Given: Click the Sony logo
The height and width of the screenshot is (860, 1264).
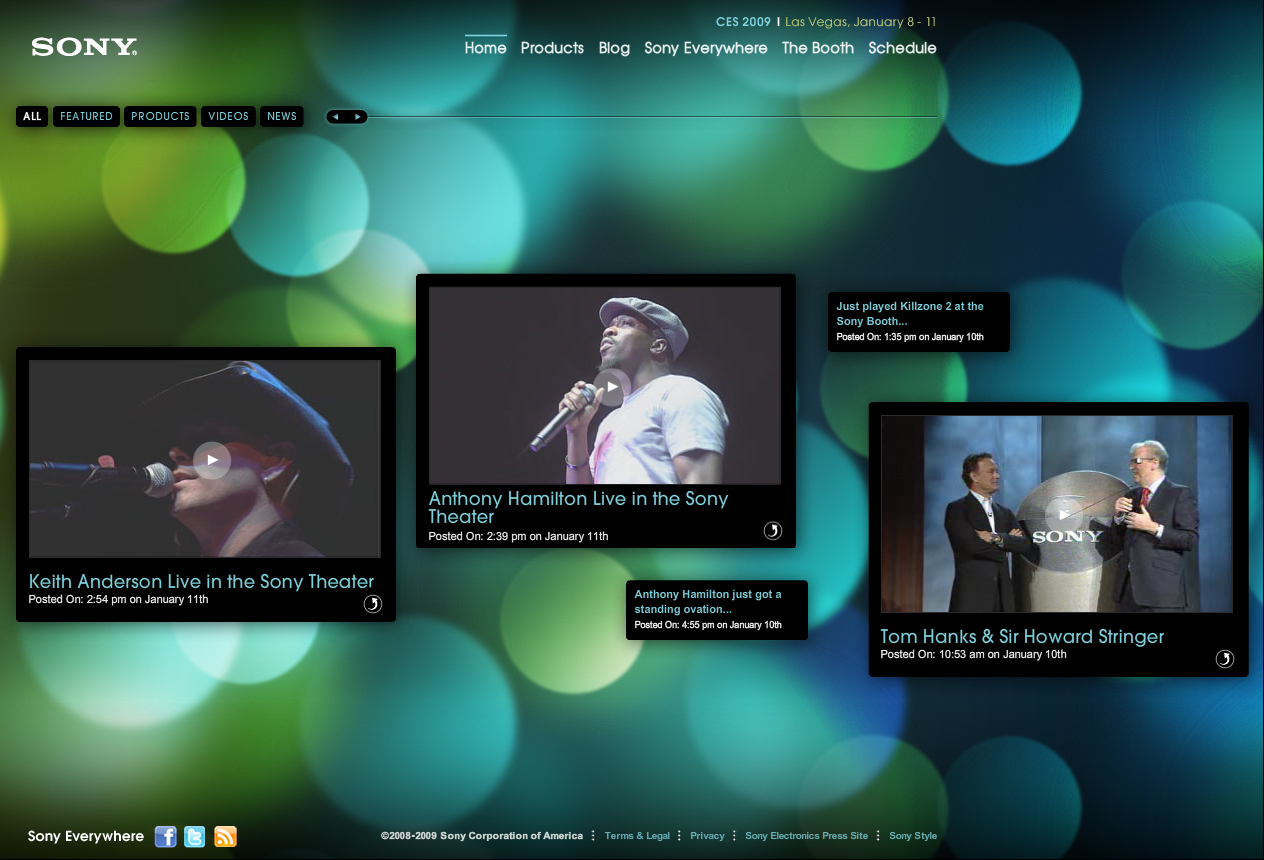Looking at the screenshot, I should click(84, 47).
